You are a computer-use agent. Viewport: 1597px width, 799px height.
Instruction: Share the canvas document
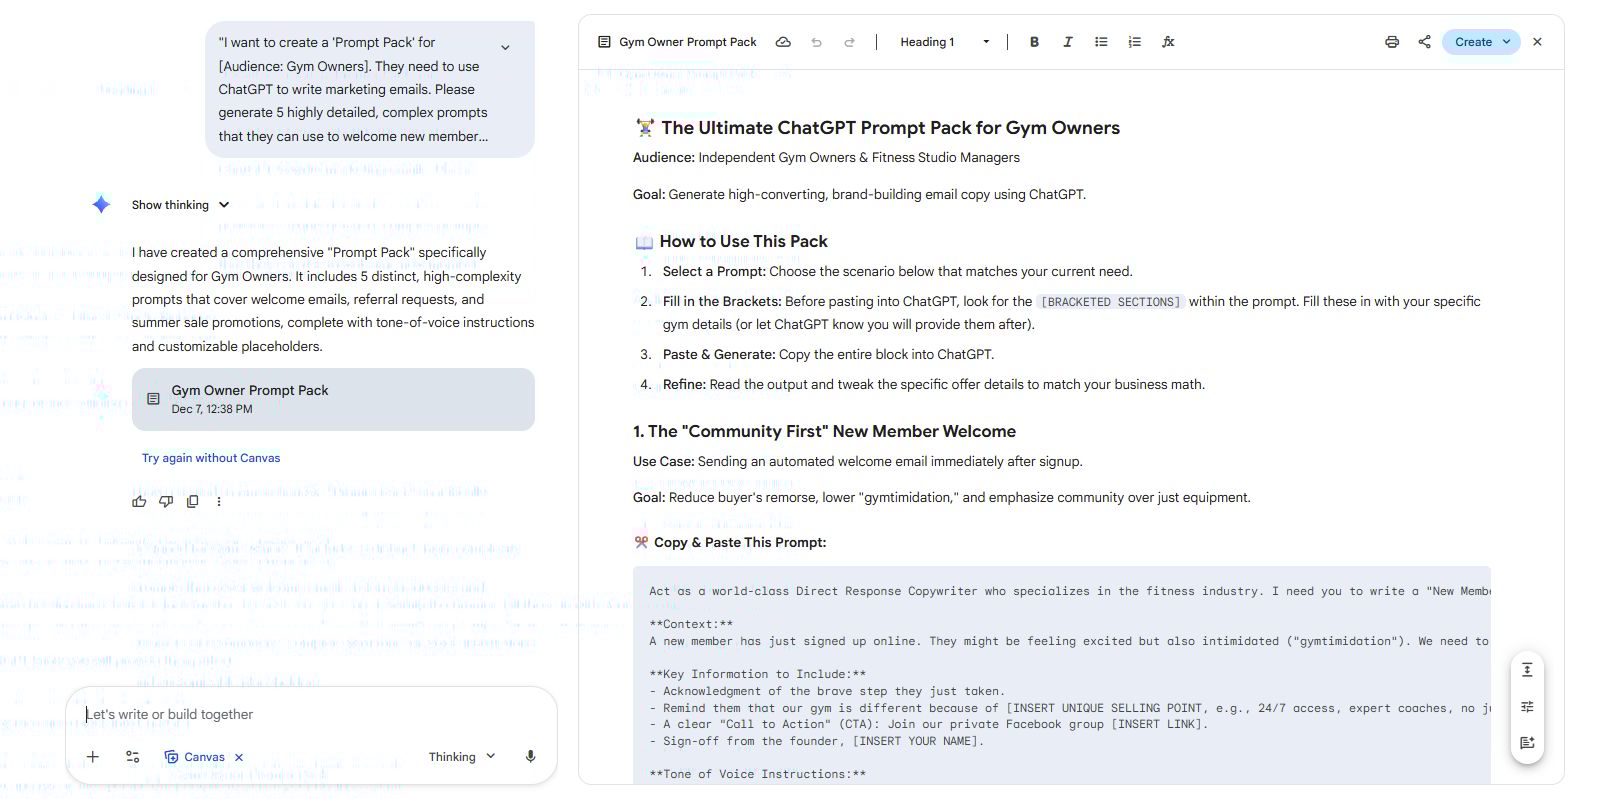click(x=1424, y=42)
